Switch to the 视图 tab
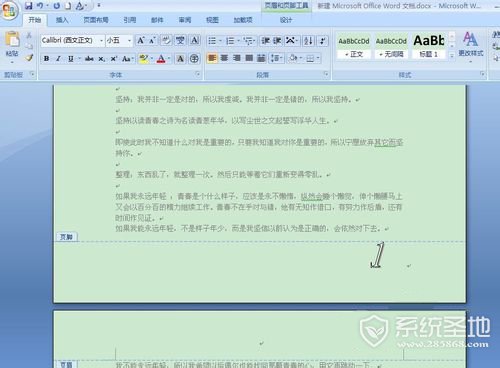 point(212,20)
